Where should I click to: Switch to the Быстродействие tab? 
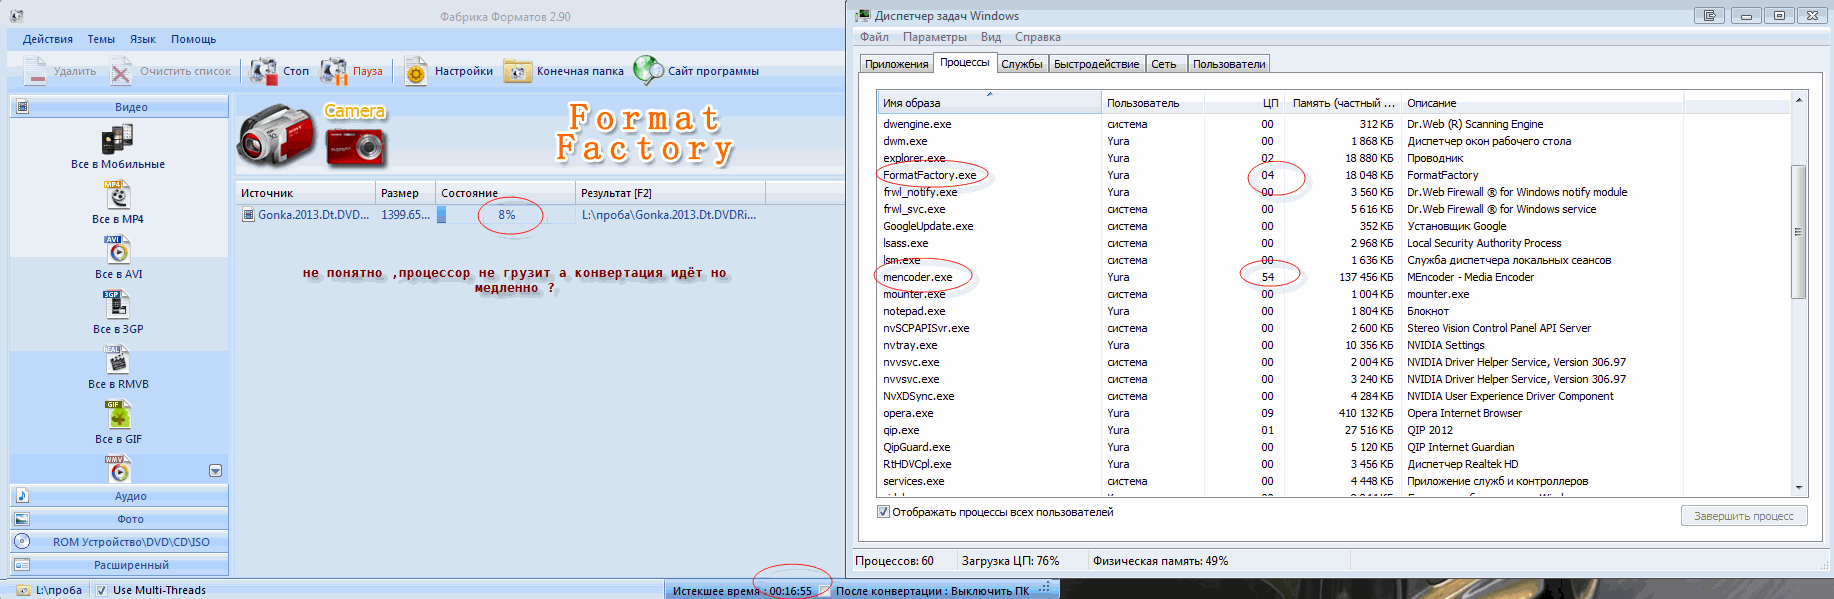pyautogui.click(x=1097, y=64)
